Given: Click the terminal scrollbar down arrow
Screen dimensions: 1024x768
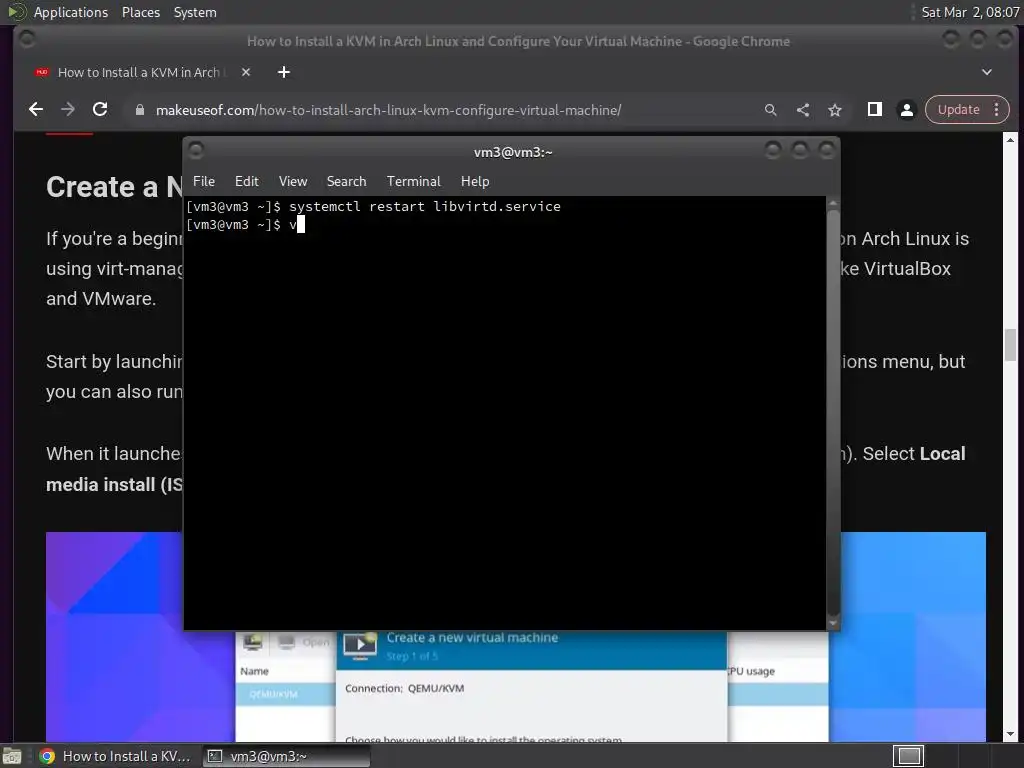Looking at the screenshot, I should pyautogui.click(x=833, y=623).
